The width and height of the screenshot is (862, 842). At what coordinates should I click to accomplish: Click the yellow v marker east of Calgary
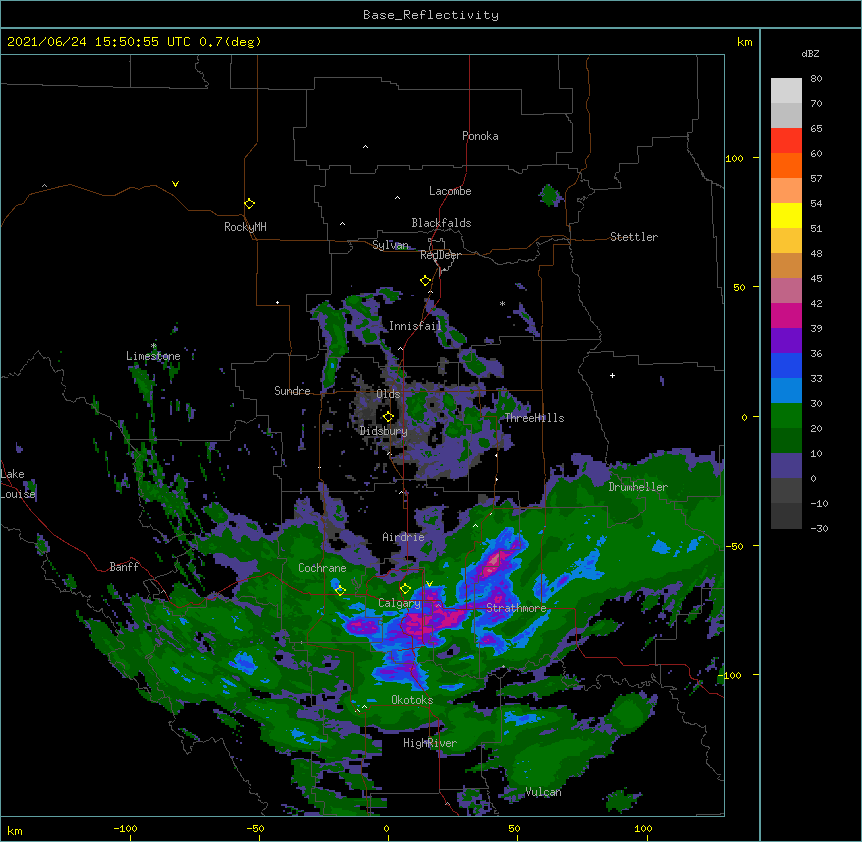click(429, 584)
